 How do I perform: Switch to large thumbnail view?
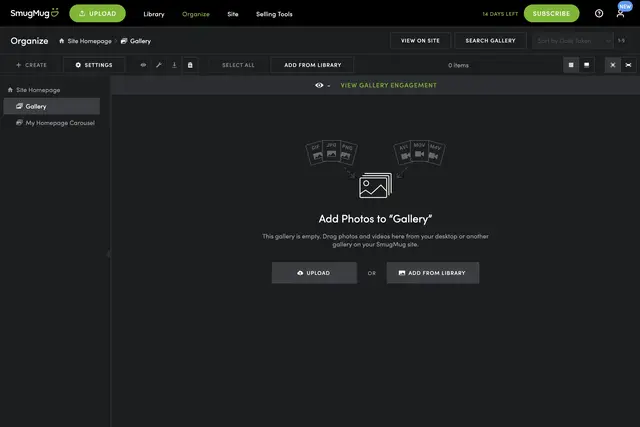click(587, 65)
